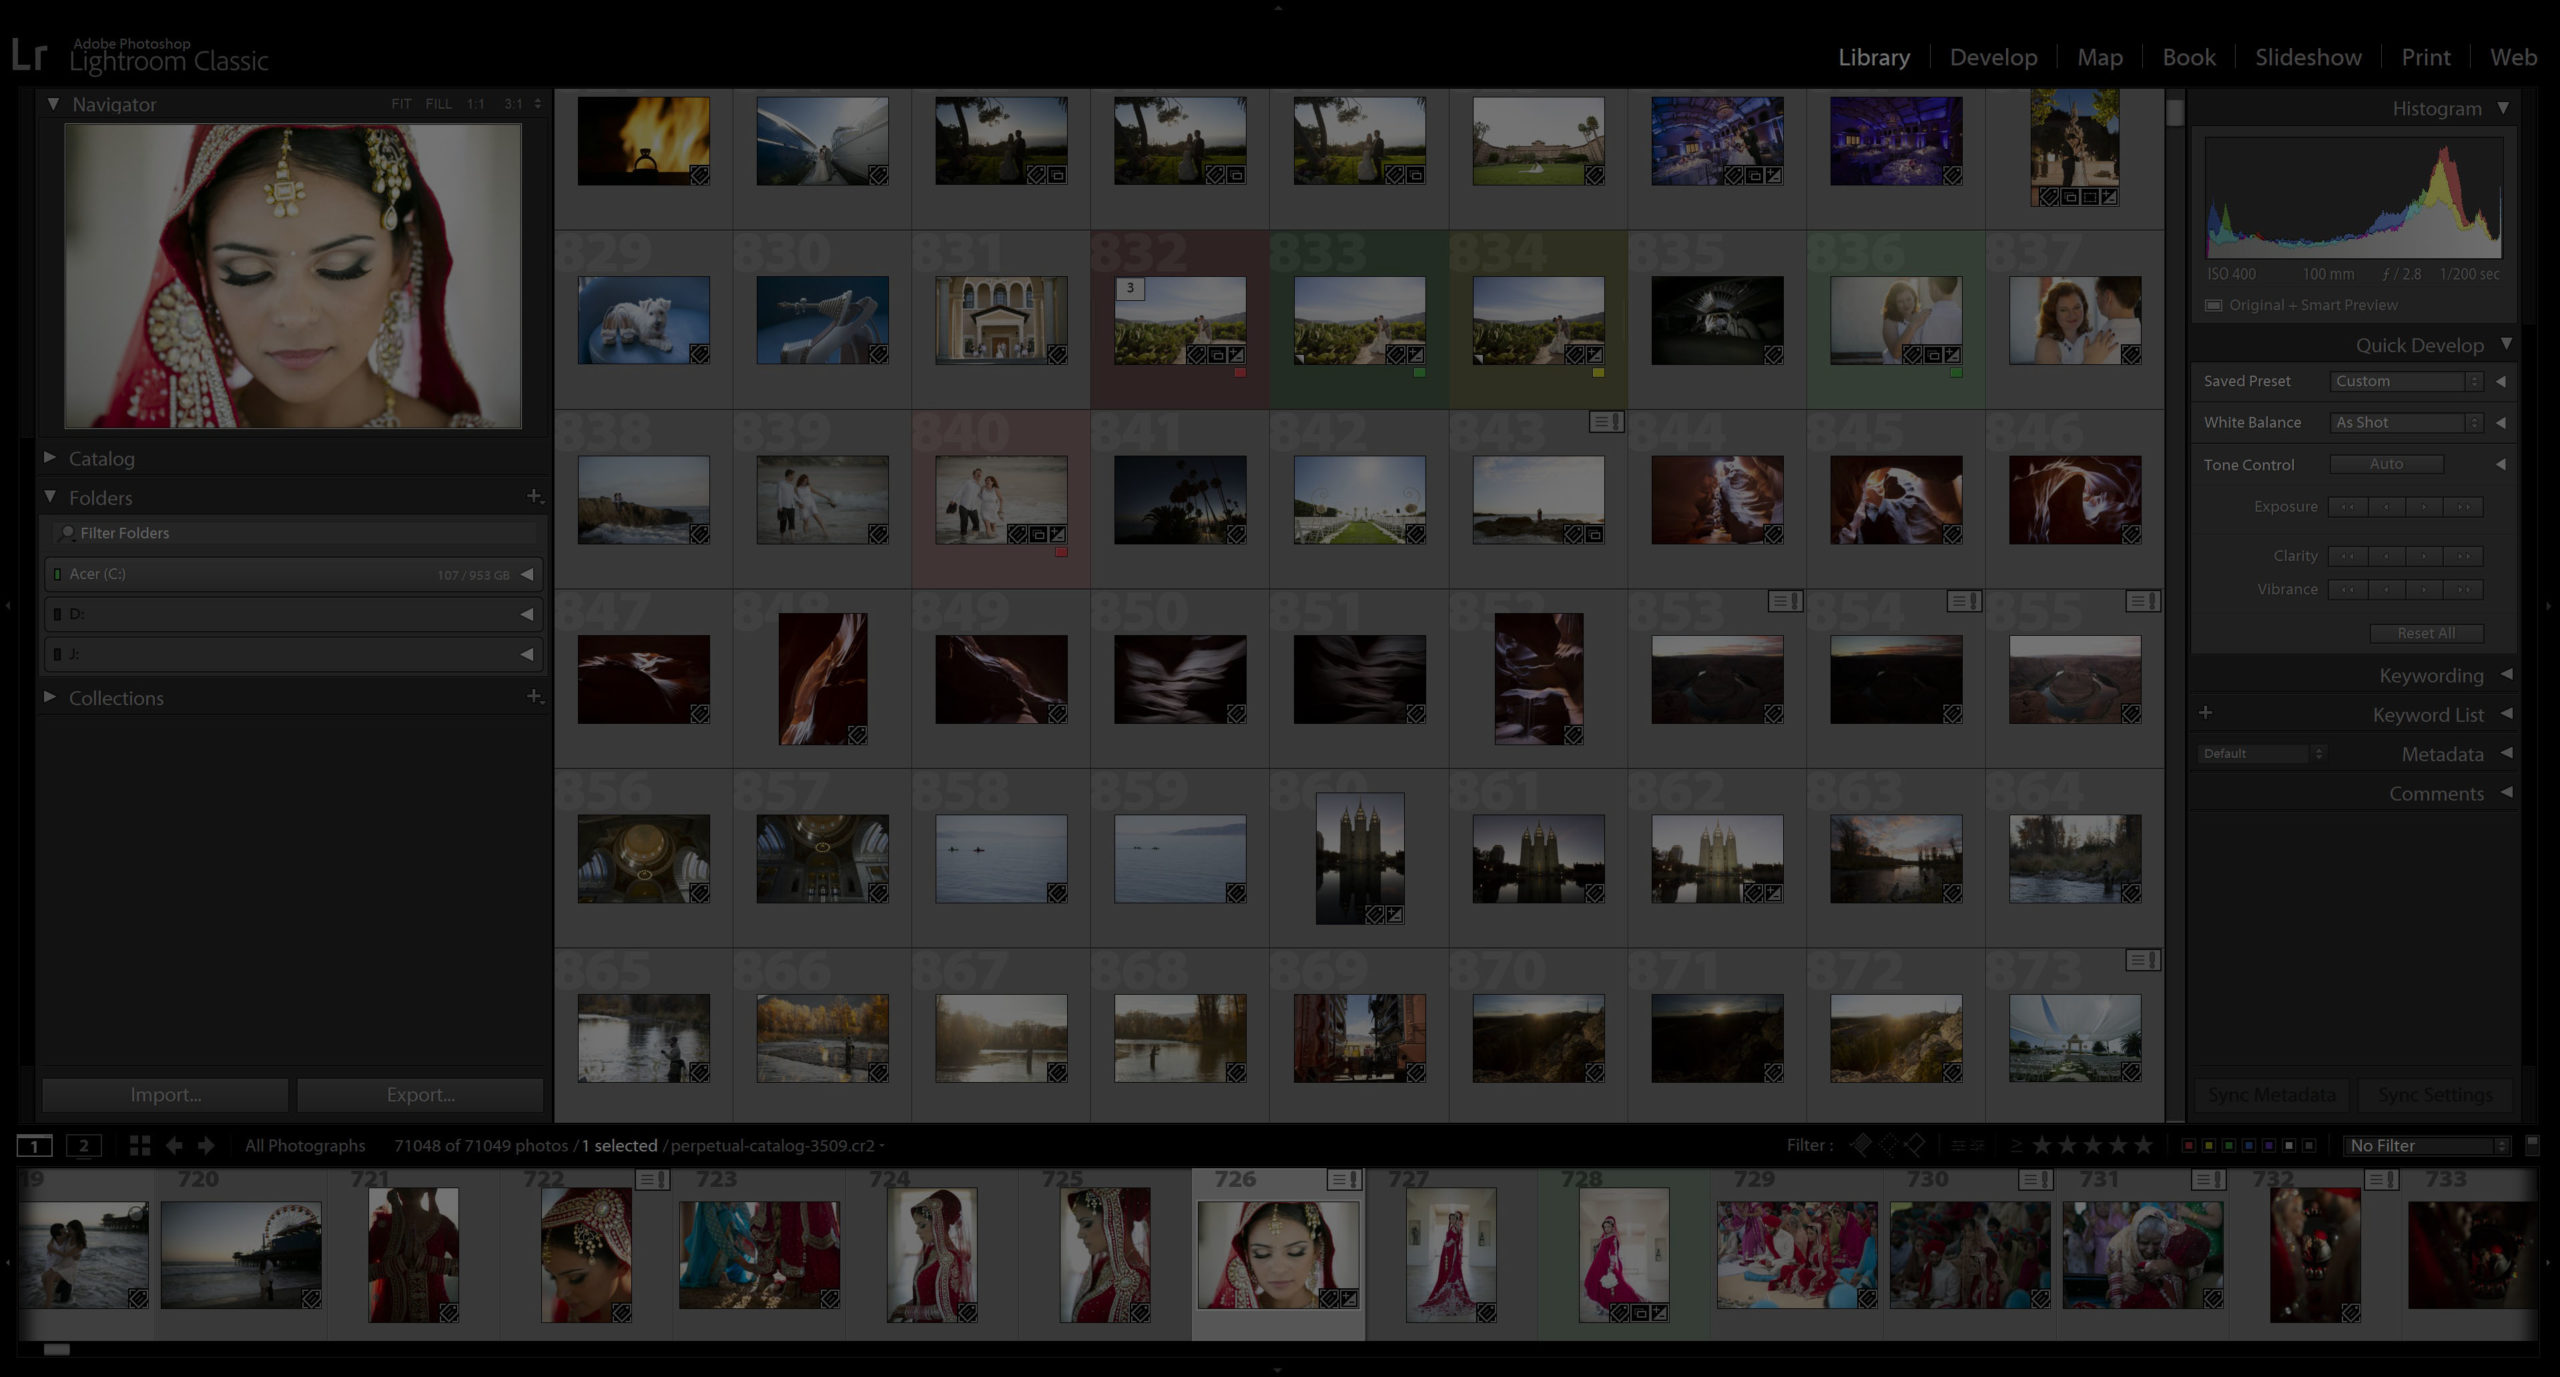Expand the Collections panel
2560x1377 pixels.
50,697
